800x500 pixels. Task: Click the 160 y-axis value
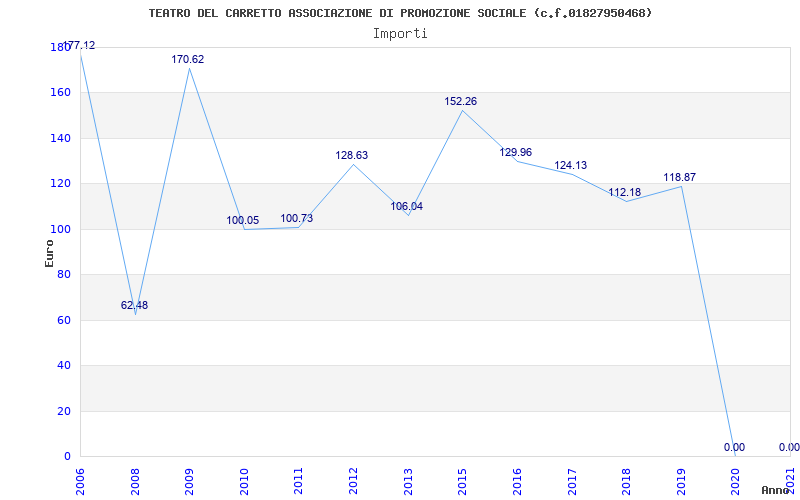[60, 93]
